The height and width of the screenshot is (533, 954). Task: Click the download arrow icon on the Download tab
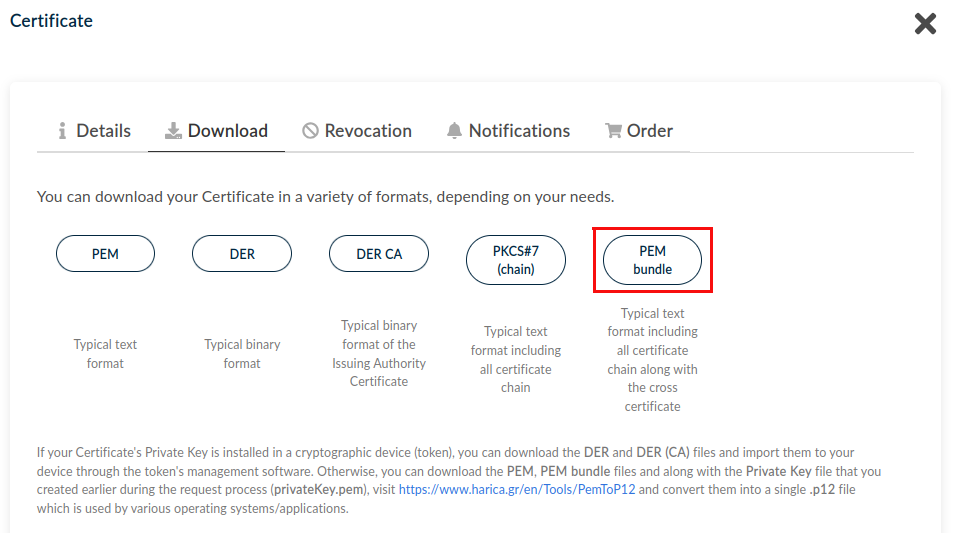click(173, 131)
